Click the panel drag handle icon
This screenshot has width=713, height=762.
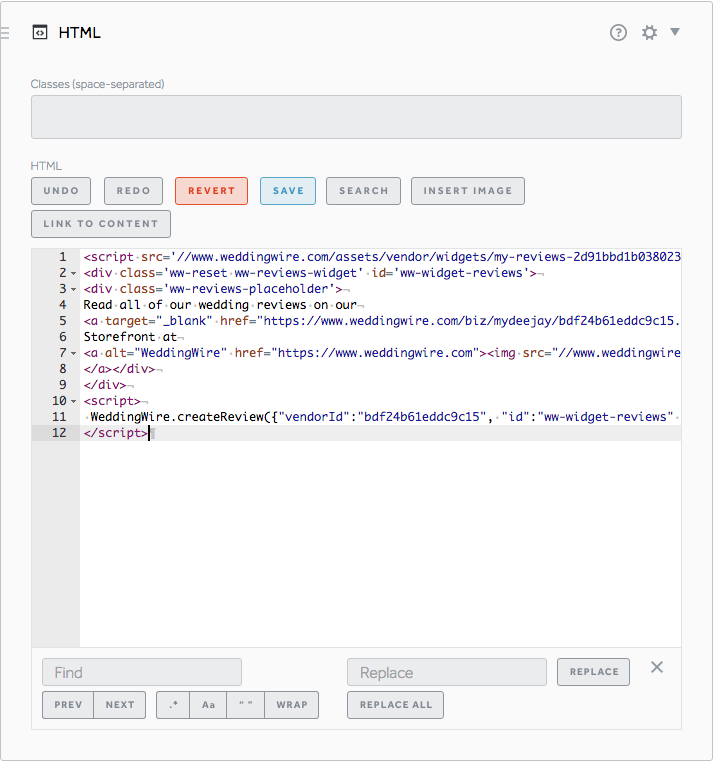click(x=5, y=32)
